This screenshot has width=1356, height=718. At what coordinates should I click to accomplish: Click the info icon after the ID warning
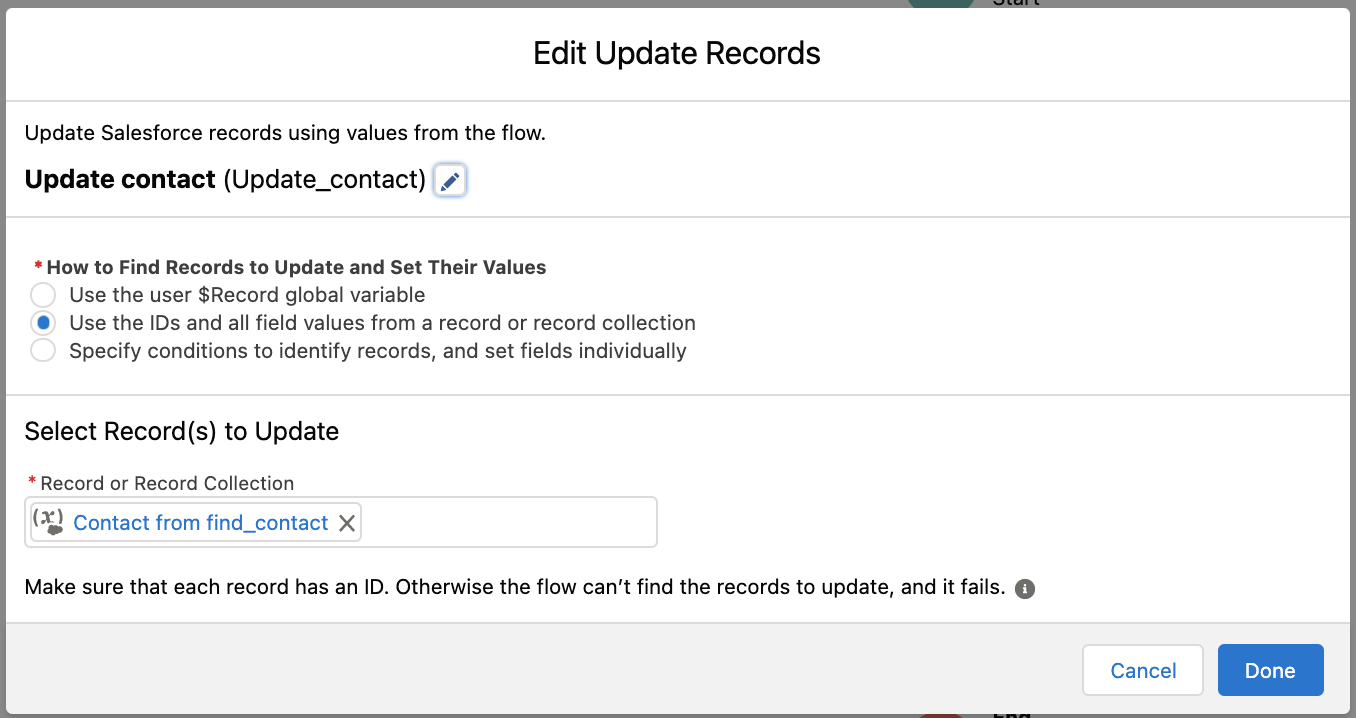[1024, 589]
